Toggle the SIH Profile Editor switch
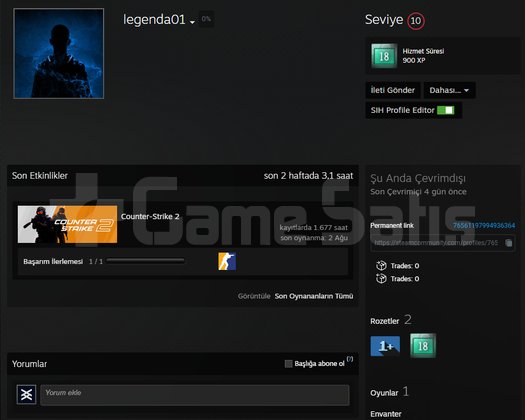This screenshot has width=525, height=420. 446,110
